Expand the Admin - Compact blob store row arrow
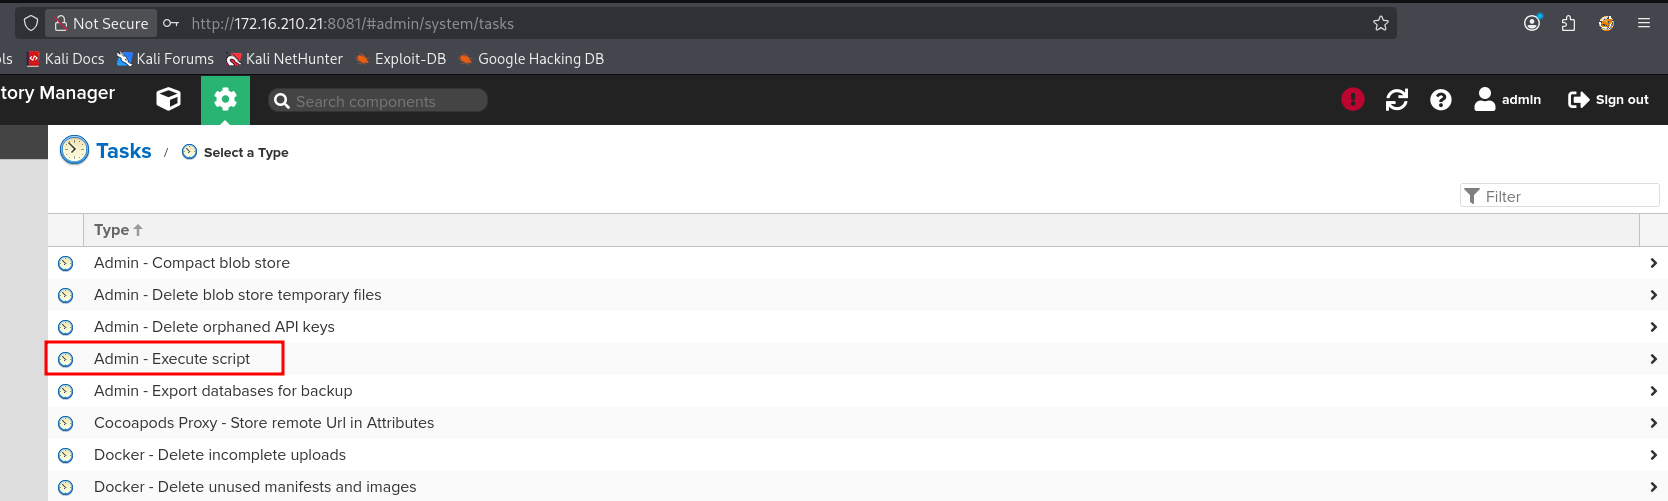Screen dimensions: 1668x501 (x=1653, y=263)
